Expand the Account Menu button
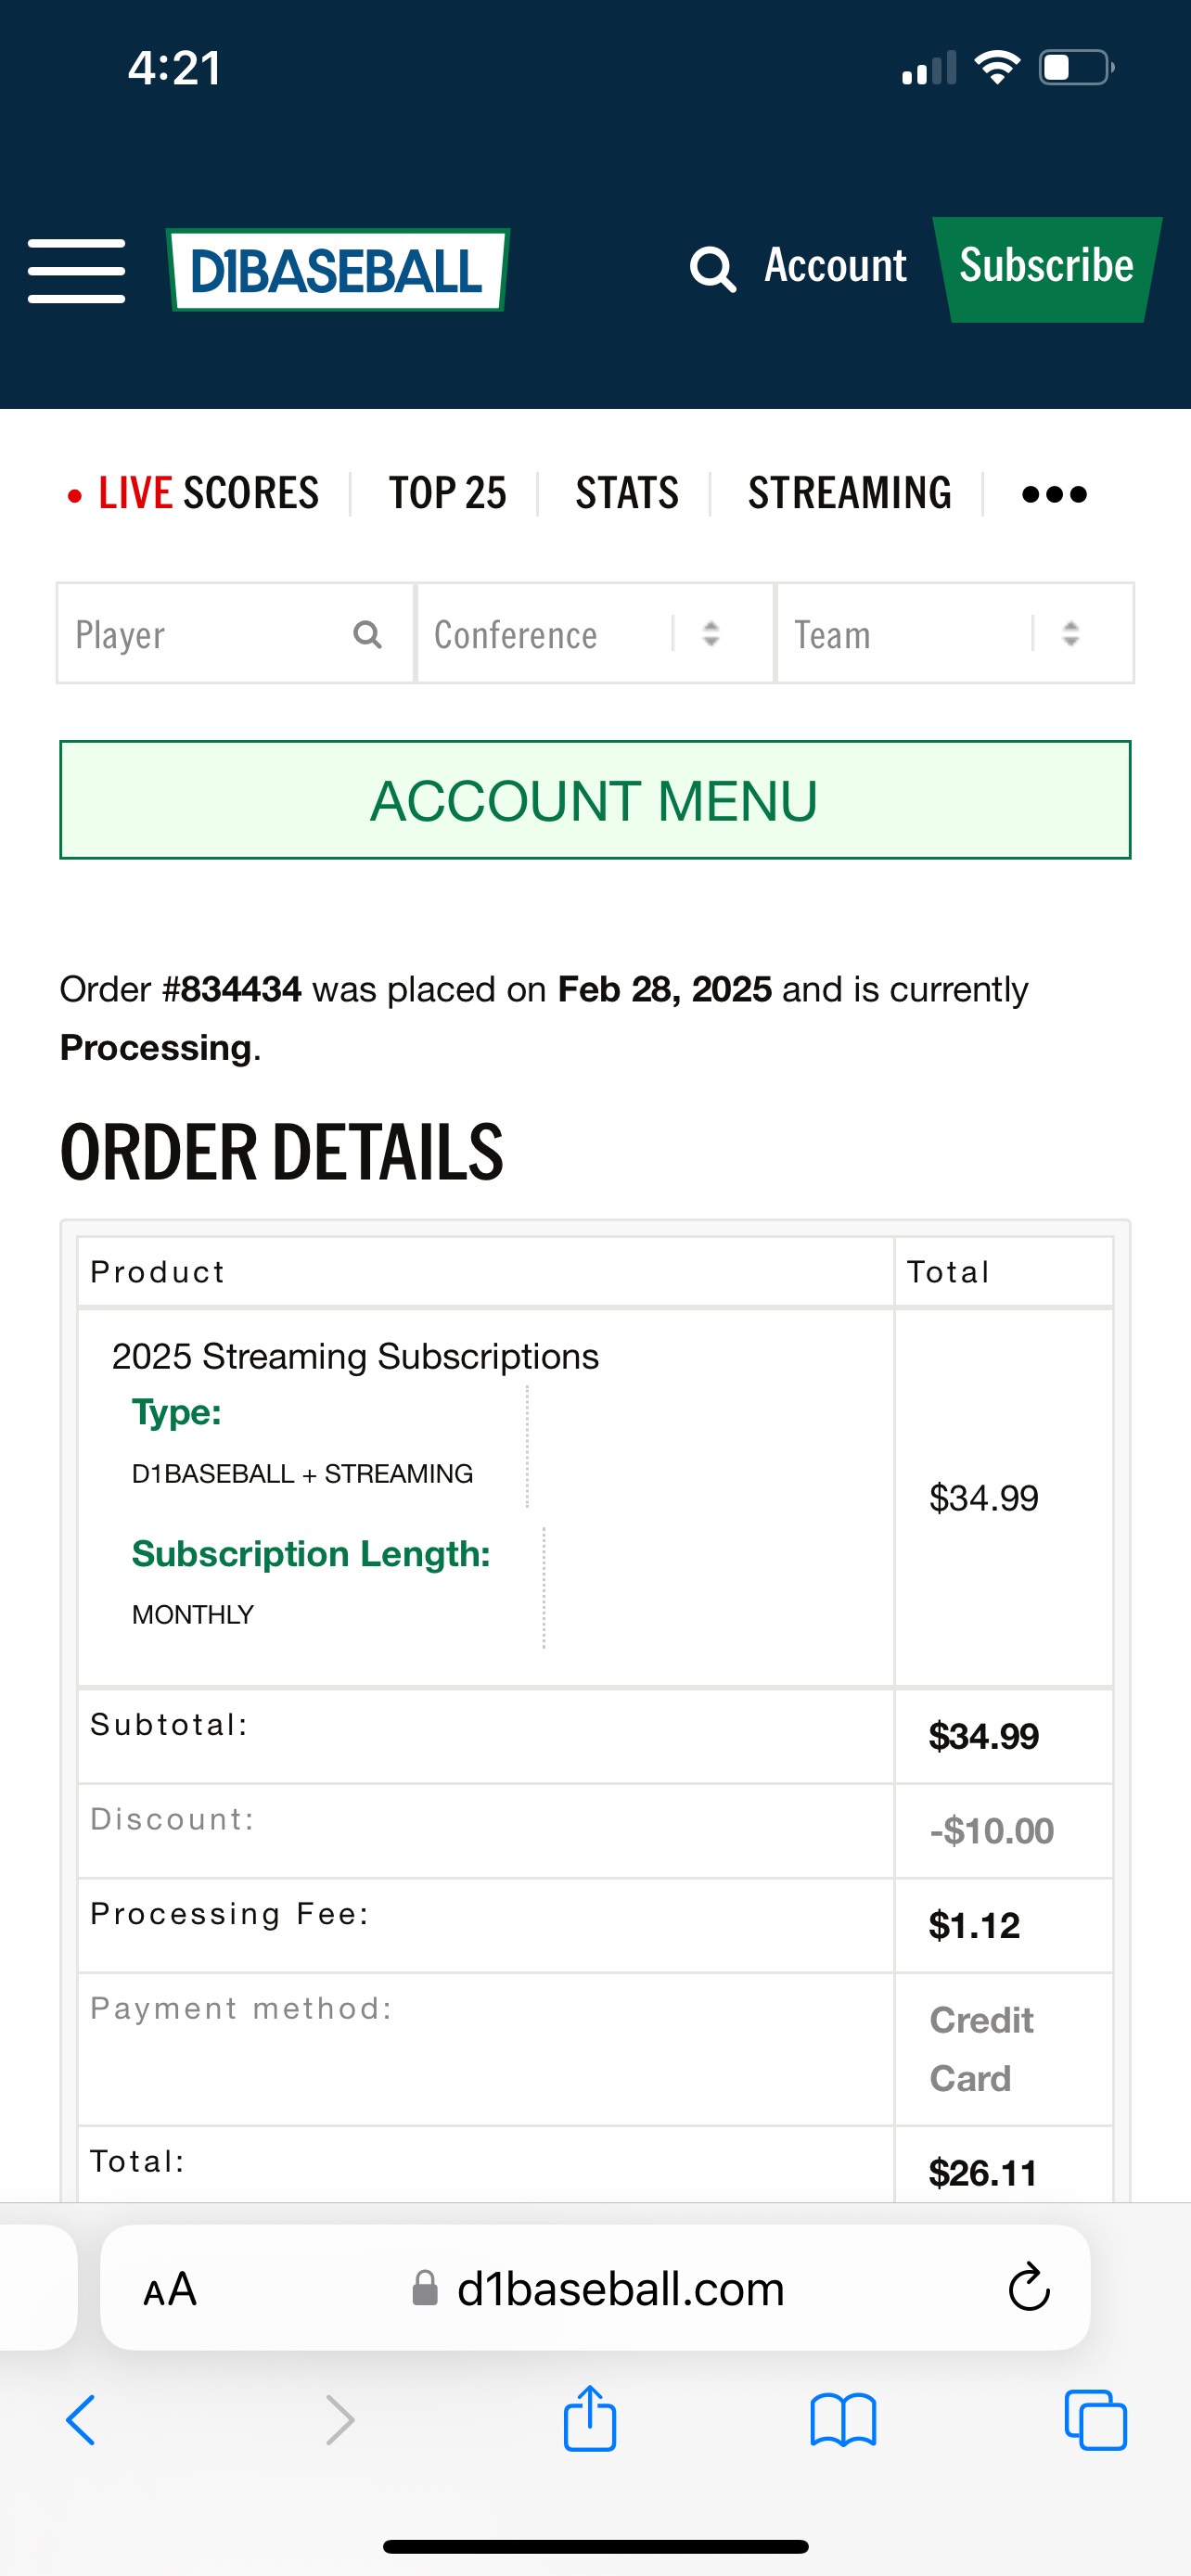 [x=595, y=800]
